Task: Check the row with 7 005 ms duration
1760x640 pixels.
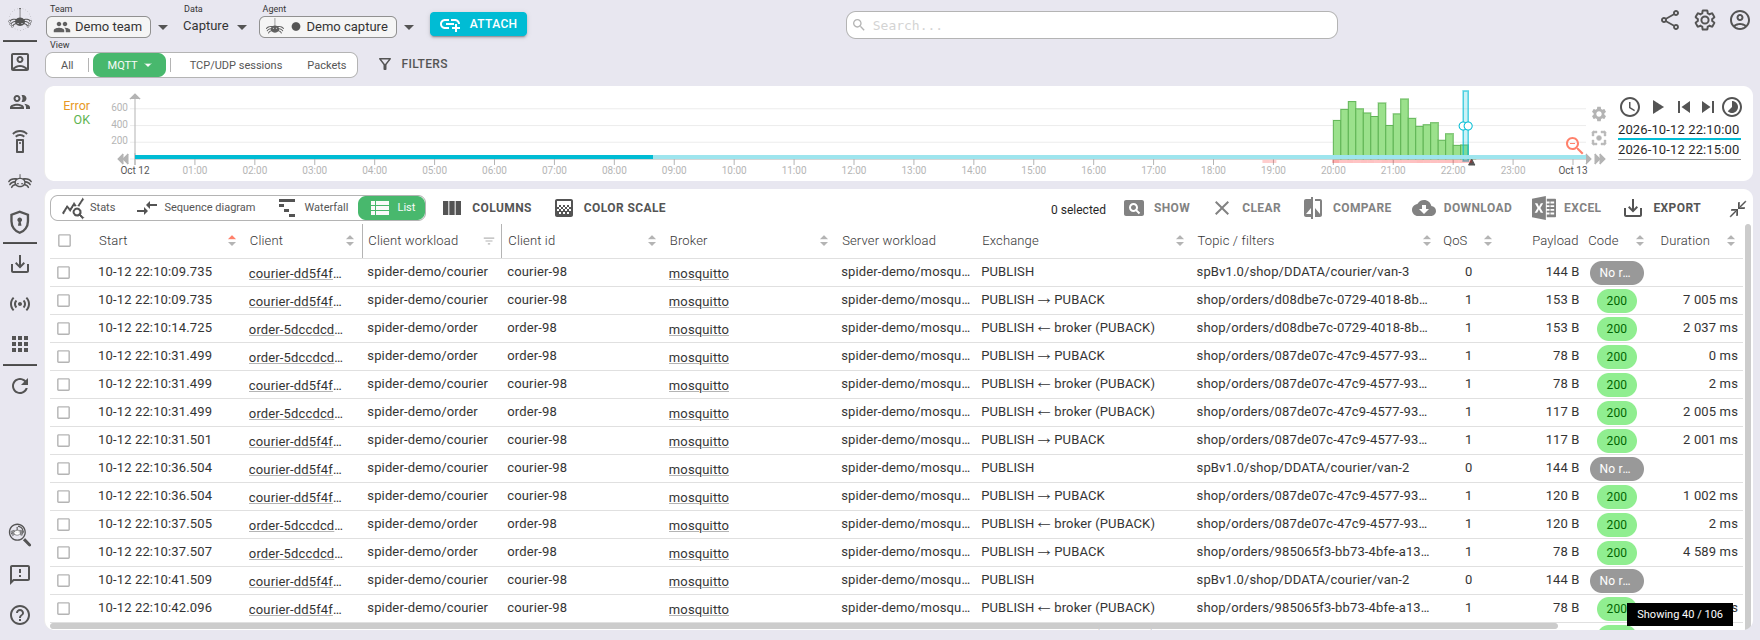Action: 64,300
